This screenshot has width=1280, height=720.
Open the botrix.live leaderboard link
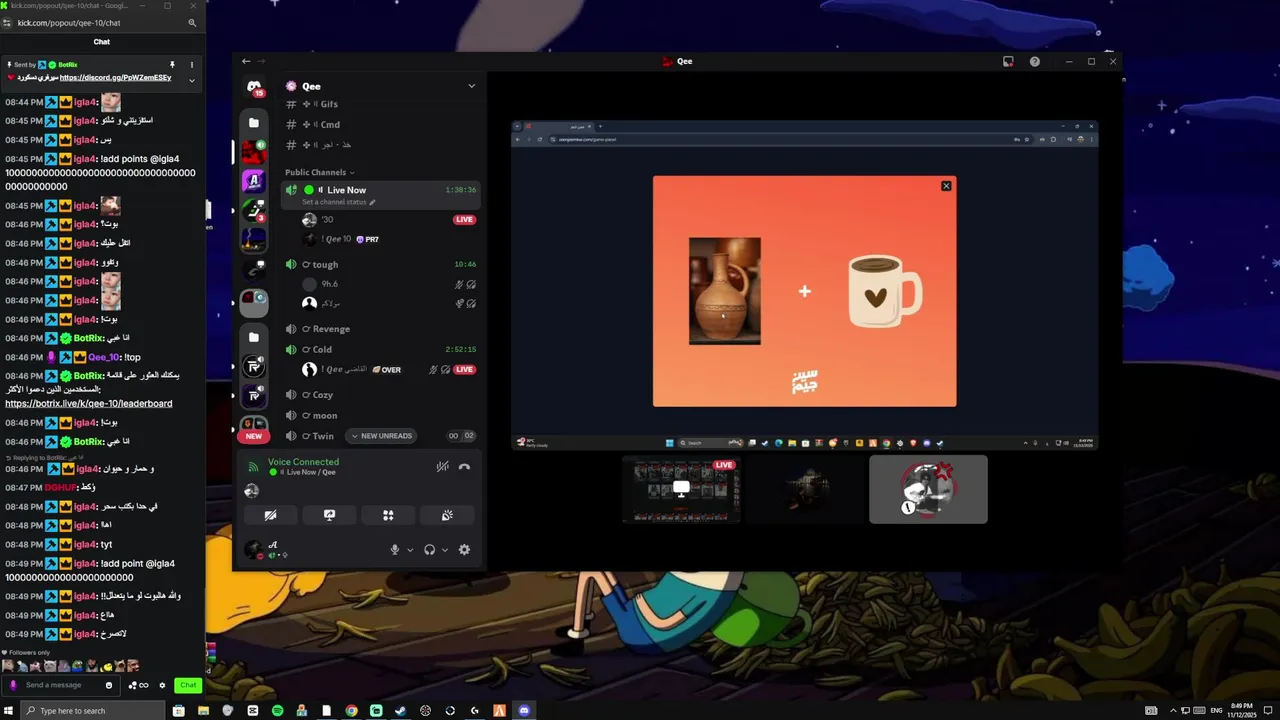click(89, 403)
